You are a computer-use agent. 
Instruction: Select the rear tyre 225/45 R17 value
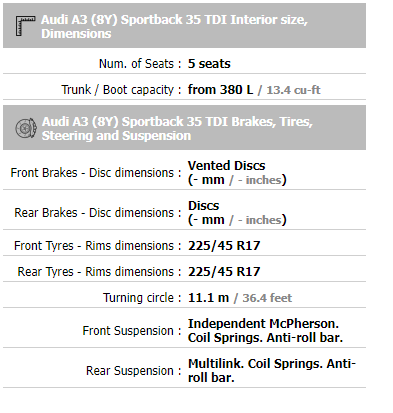click(x=224, y=272)
